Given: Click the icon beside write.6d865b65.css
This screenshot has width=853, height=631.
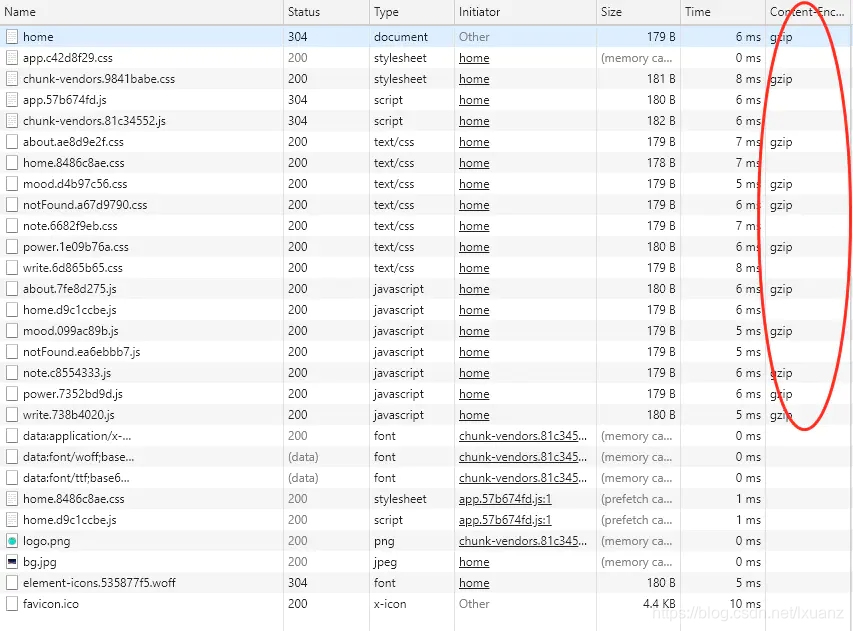Looking at the screenshot, I should (11, 268).
